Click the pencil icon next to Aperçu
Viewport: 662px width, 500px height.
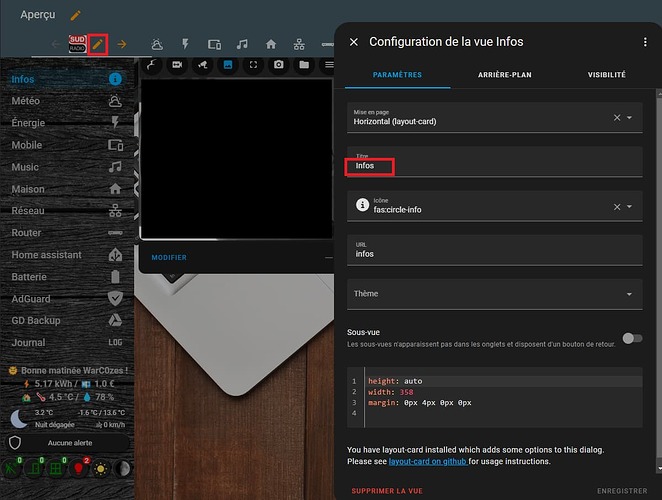76,16
